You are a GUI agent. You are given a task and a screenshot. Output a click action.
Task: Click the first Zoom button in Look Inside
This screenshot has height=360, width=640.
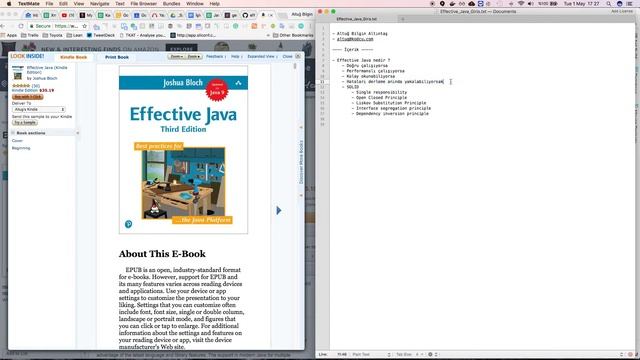pyautogui.click(x=176, y=57)
